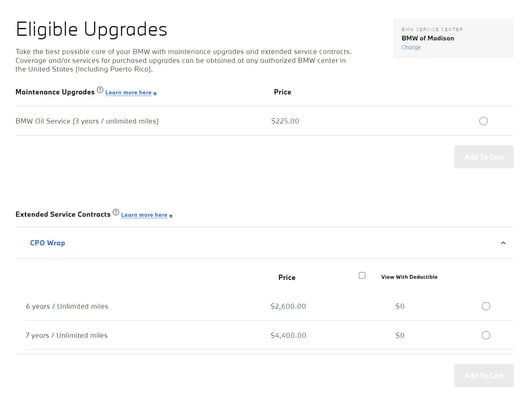The height and width of the screenshot is (400, 524).
Task: Open Extended Service Contracts Learn more link
Action: tap(147, 215)
